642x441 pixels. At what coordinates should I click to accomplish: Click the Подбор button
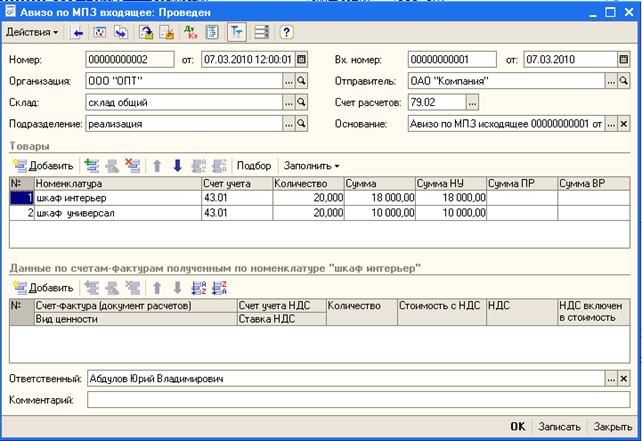(254, 166)
